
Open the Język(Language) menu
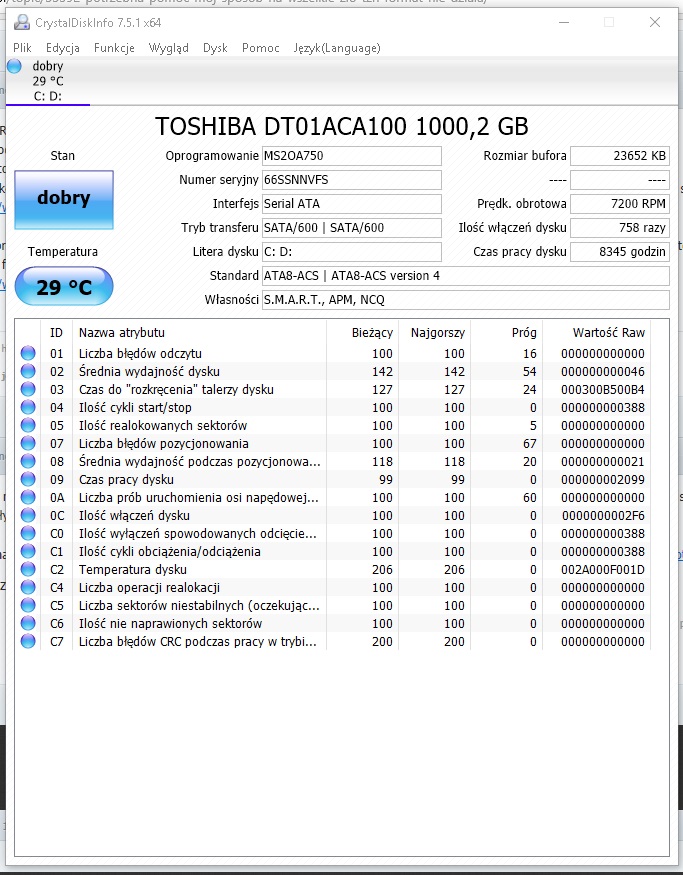[x=337, y=48]
